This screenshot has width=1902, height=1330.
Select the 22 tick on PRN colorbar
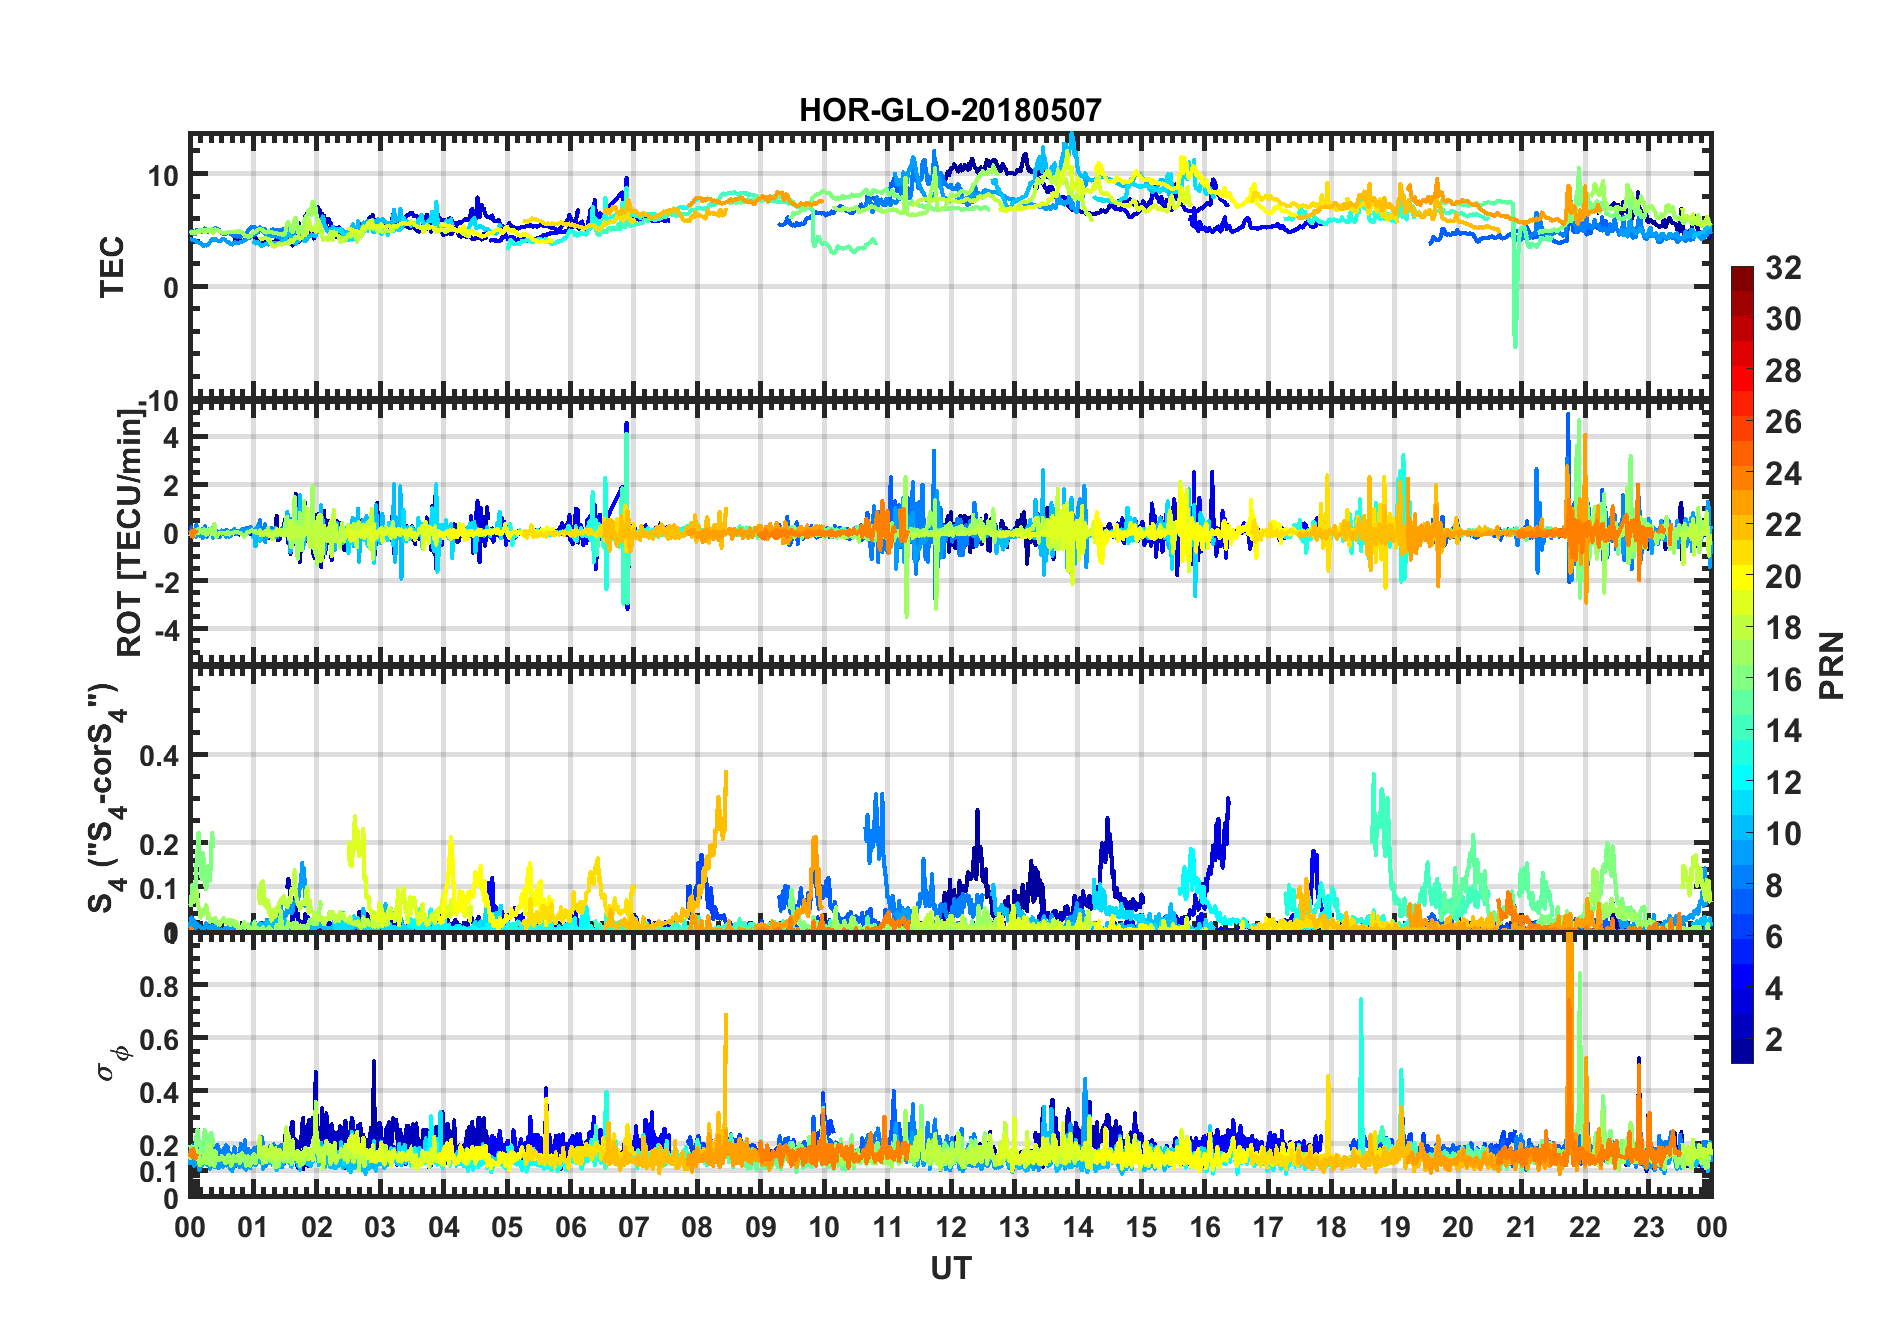coord(1784,525)
